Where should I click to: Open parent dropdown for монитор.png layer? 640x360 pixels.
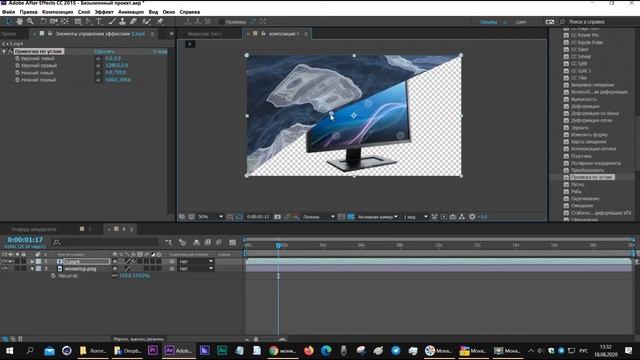196,269
